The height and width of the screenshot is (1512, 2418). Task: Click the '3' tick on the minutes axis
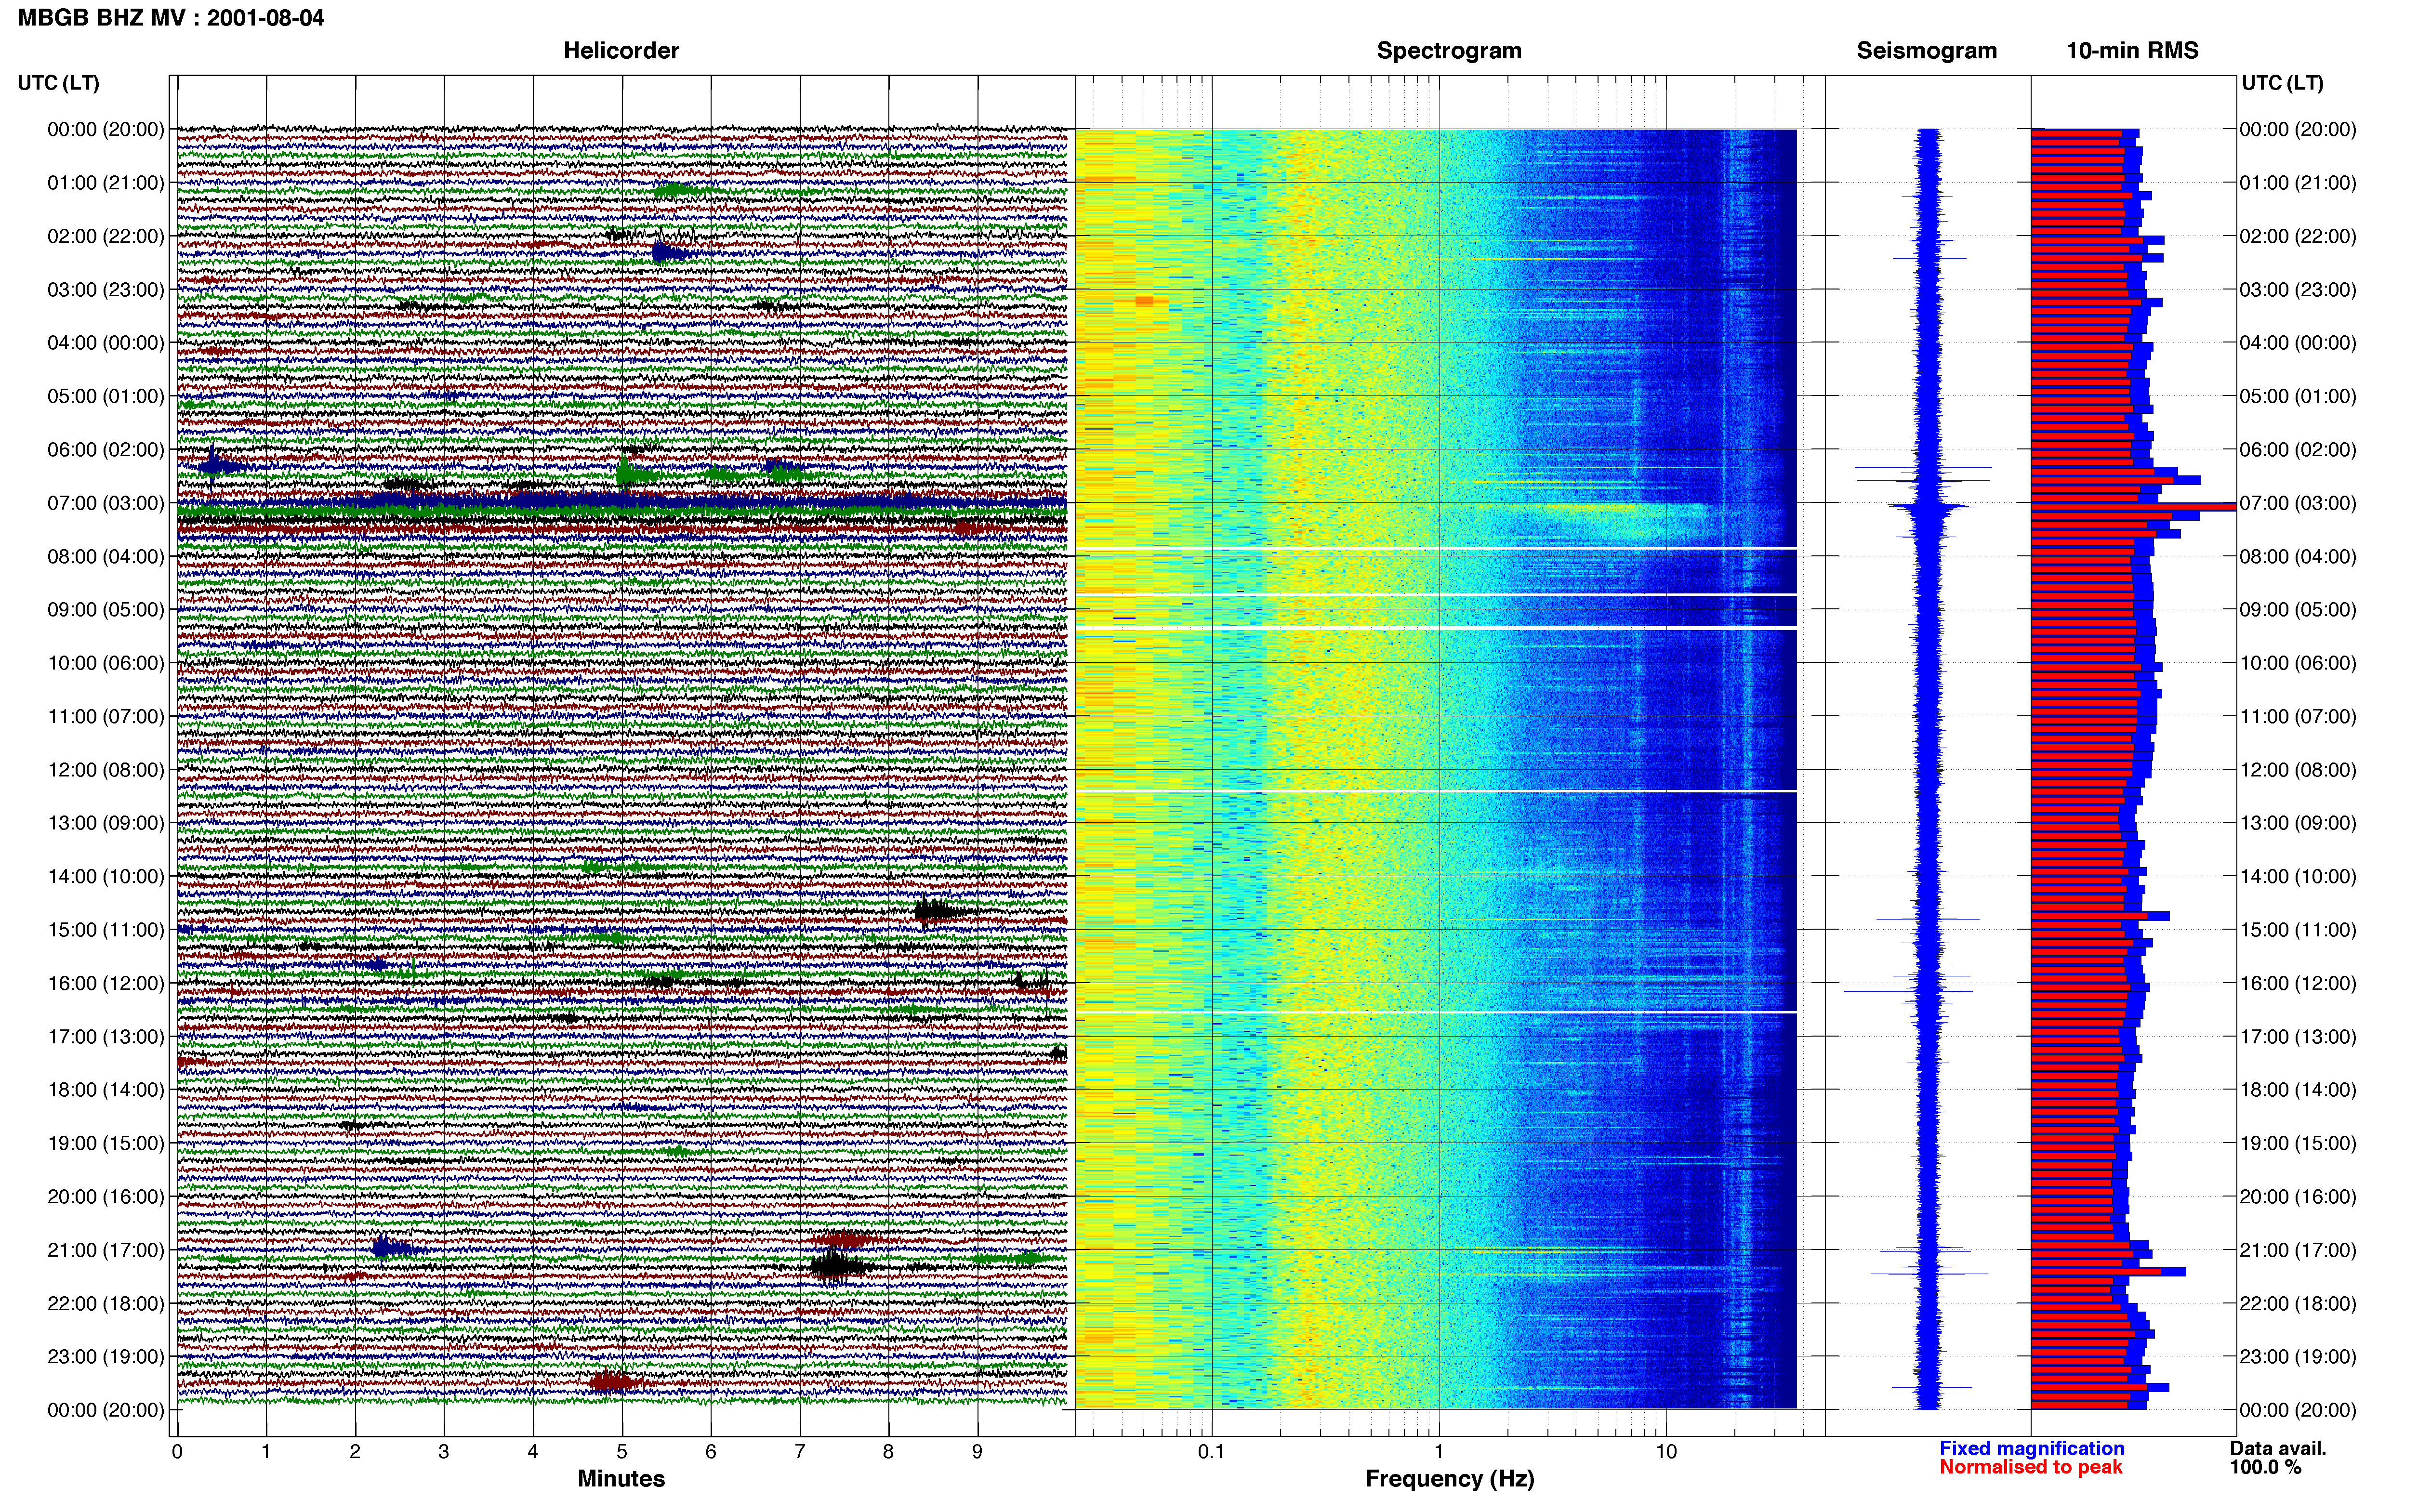[444, 1452]
